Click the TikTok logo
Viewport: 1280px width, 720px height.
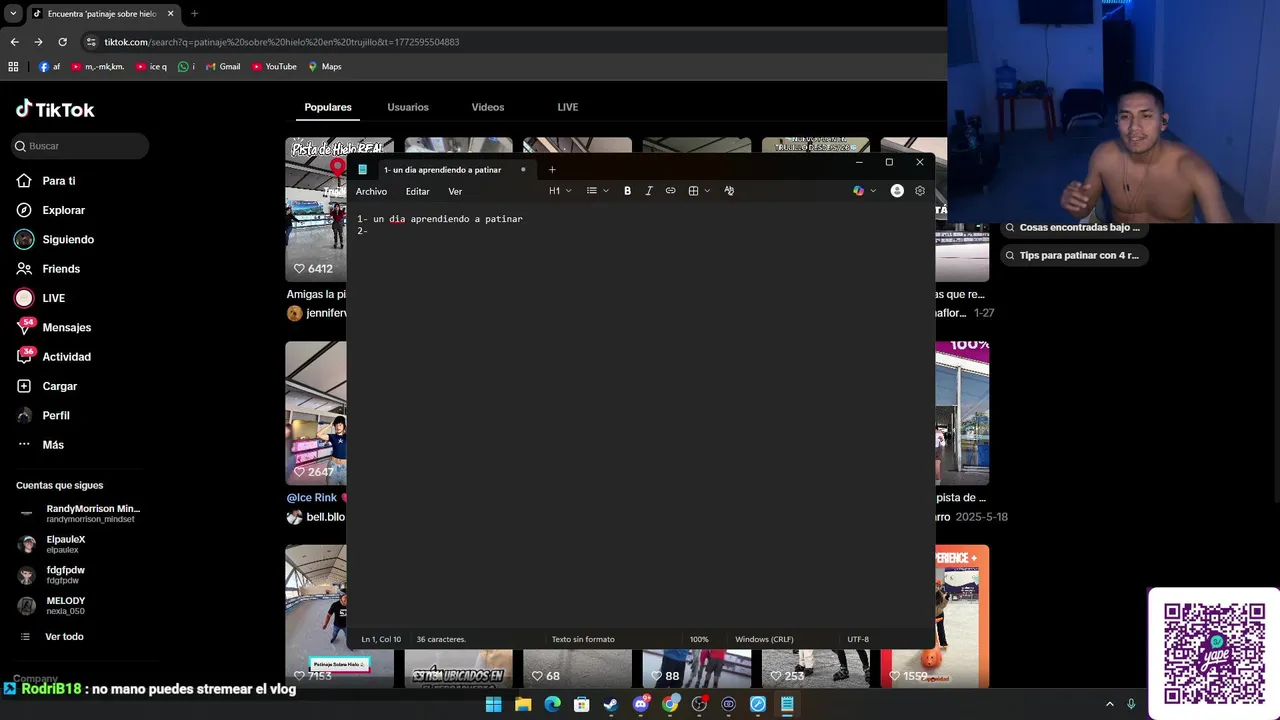coord(55,109)
